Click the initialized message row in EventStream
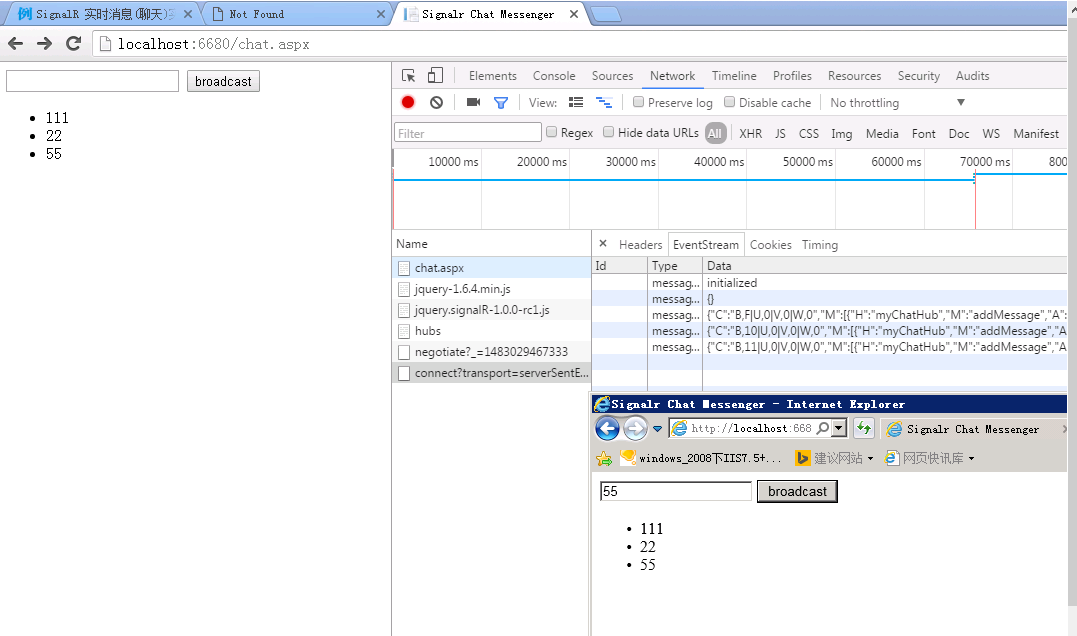1077x636 pixels. click(829, 282)
